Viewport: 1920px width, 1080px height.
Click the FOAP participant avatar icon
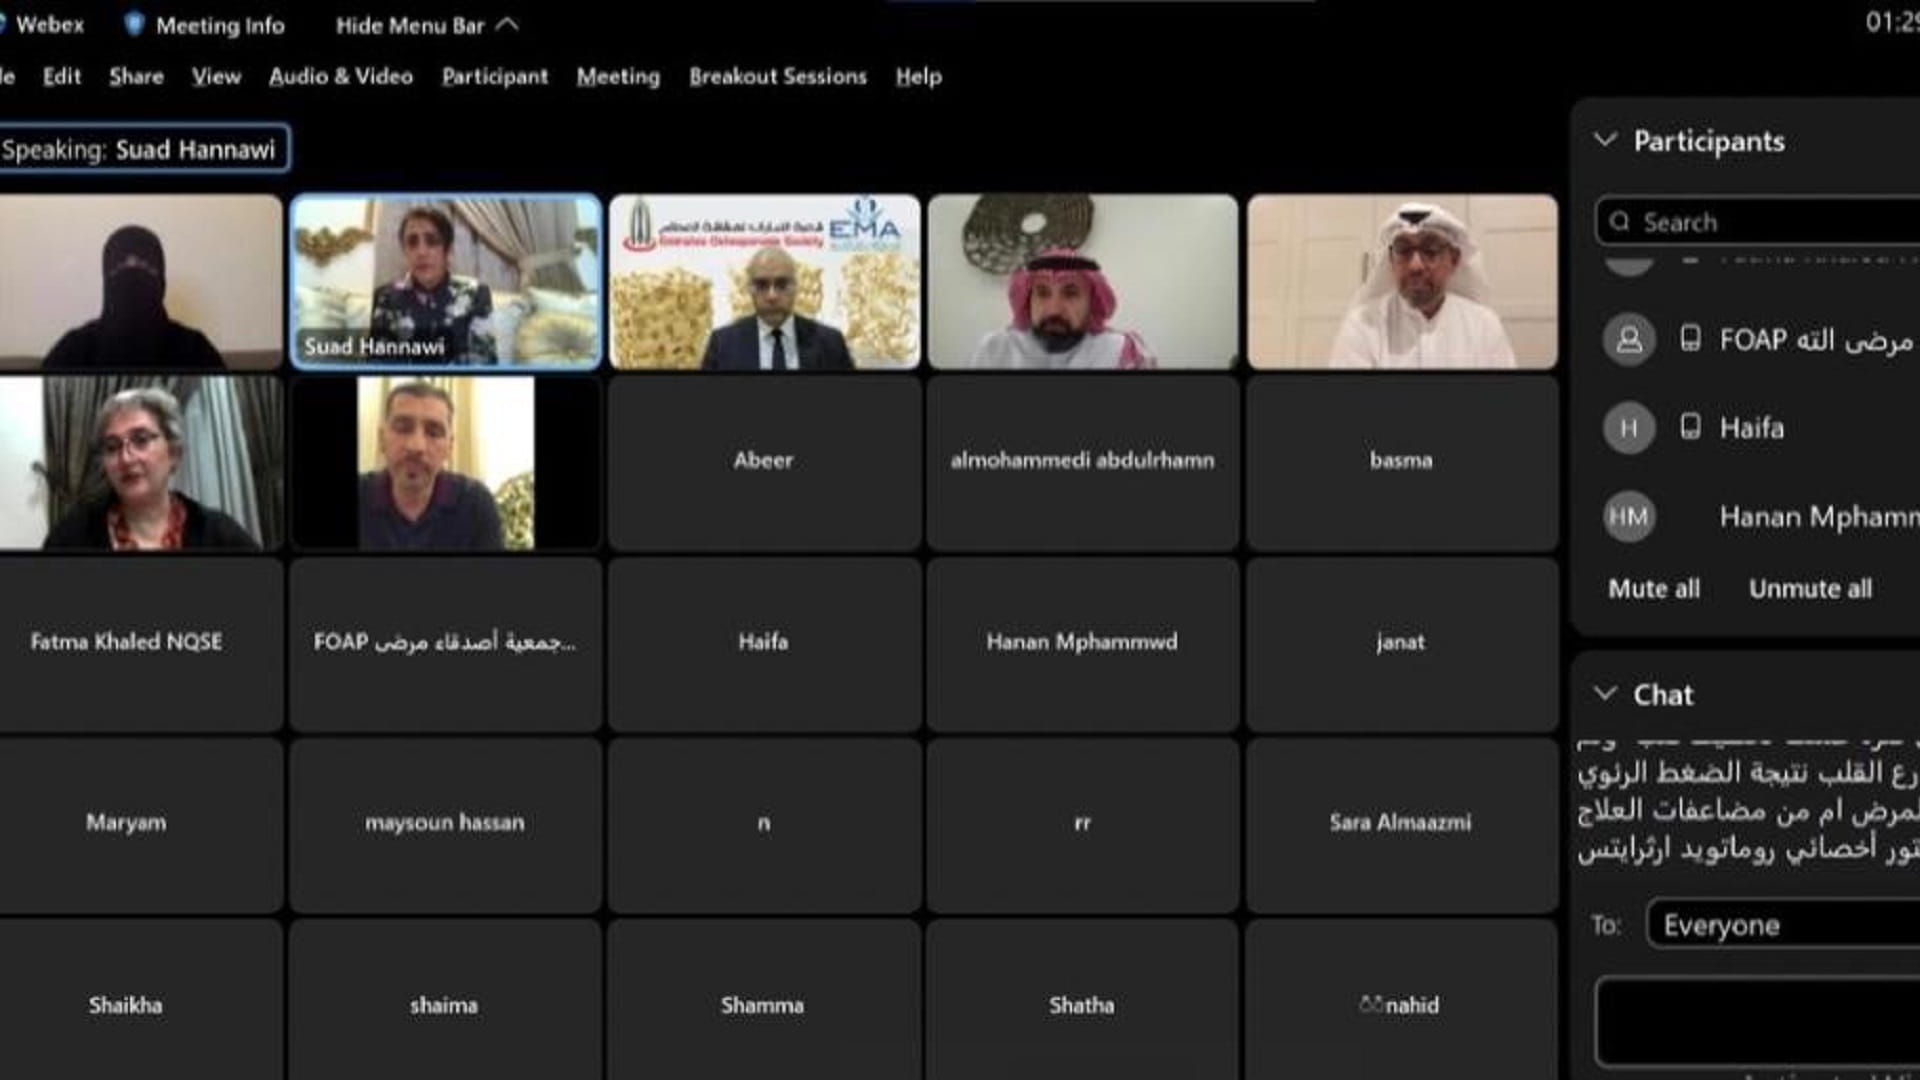[x=1629, y=340]
